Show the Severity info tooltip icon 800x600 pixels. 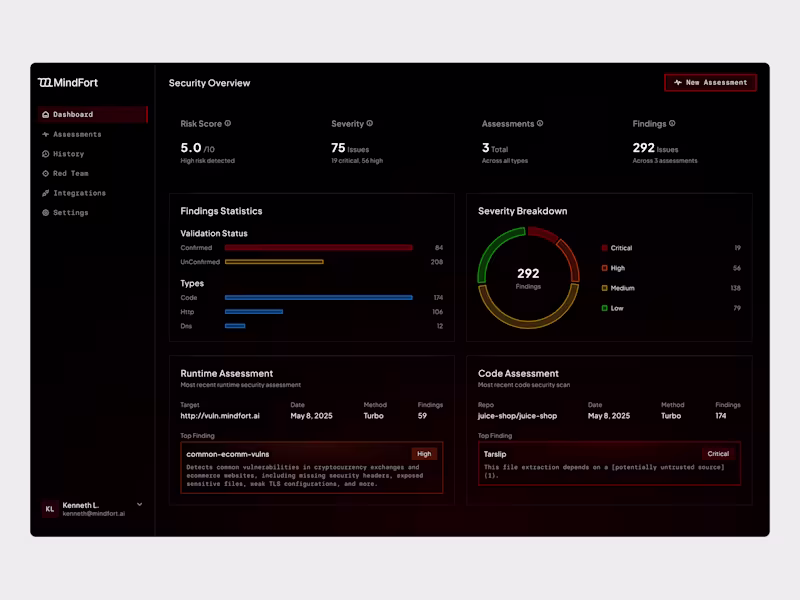coord(370,123)
